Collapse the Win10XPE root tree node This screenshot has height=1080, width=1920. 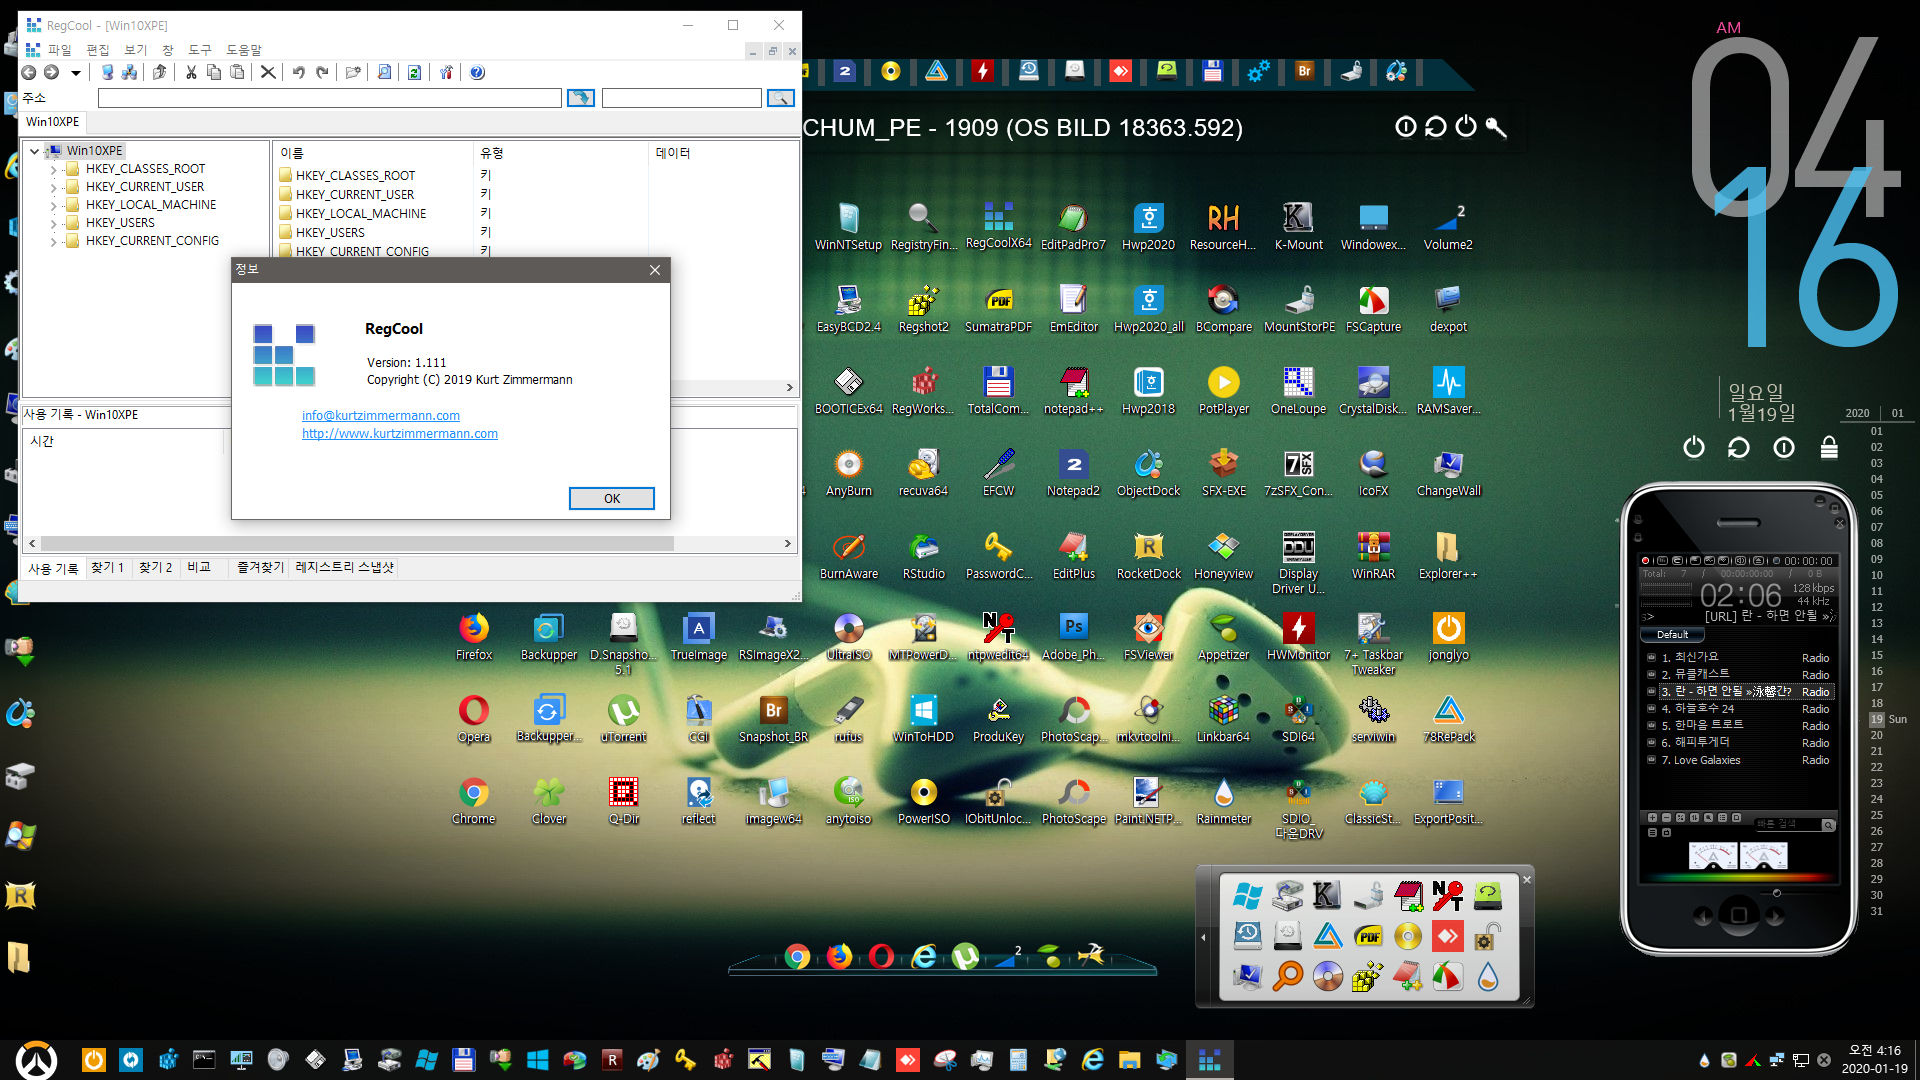pyautogui.click(x=35, y=151)
